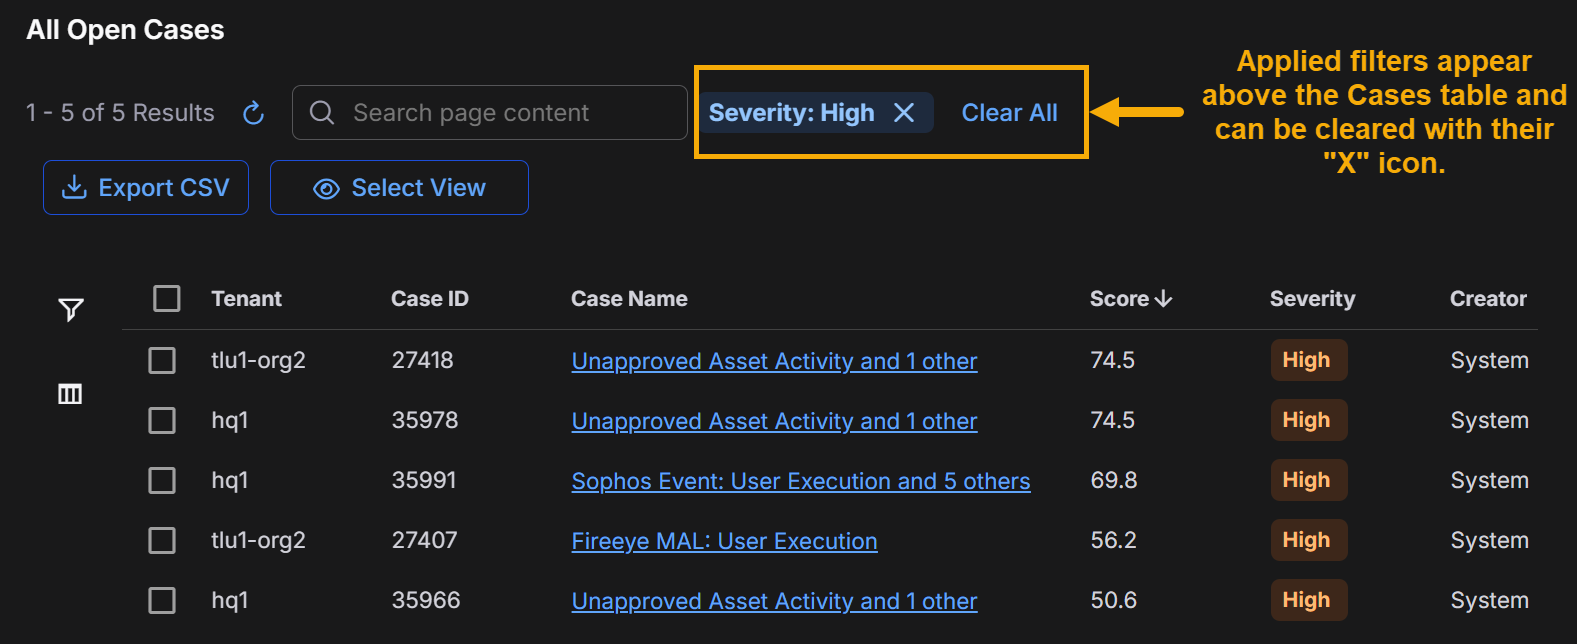Click the refresh results icon
Viewport: 1577px width, 644px height.
[254, 113]
